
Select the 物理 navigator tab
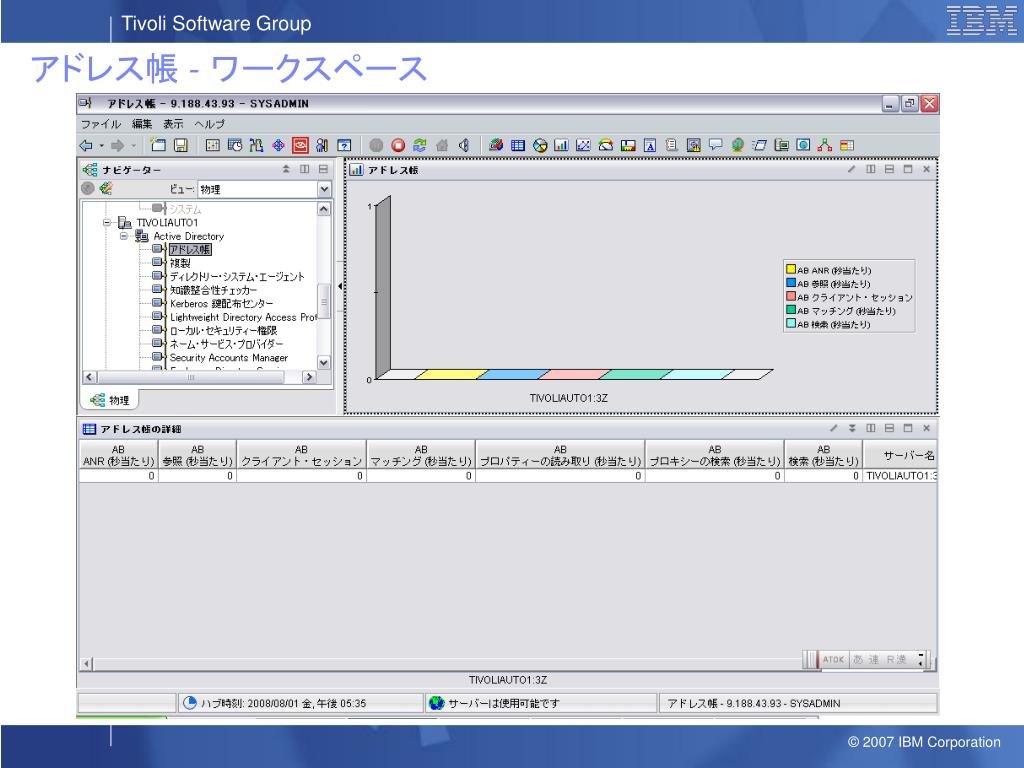tap(109, 400)
